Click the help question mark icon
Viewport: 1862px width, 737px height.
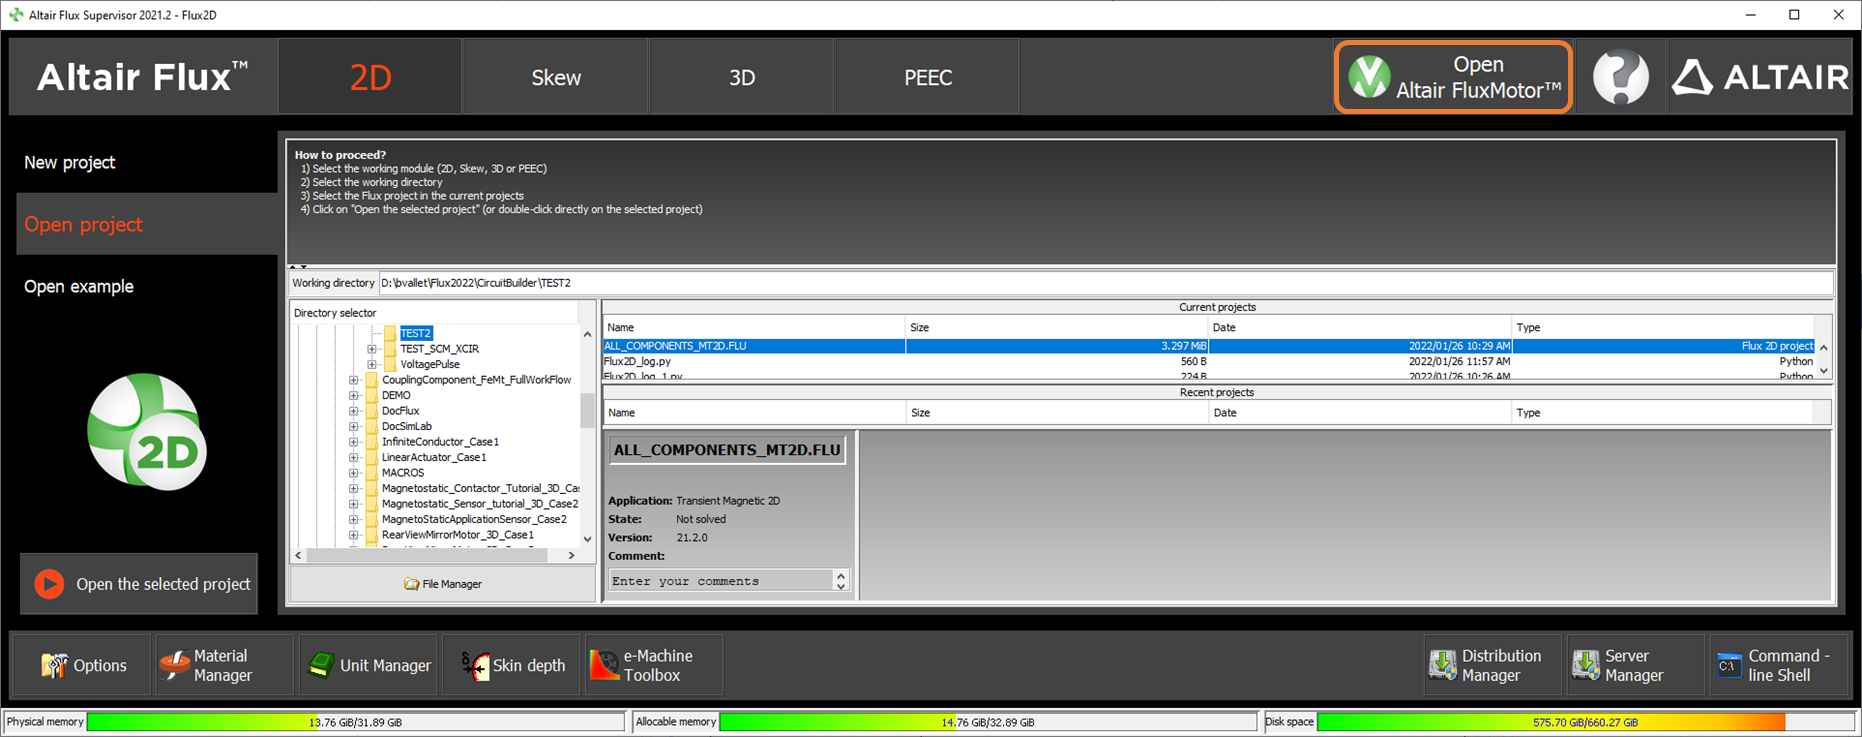click(1620, 77)
